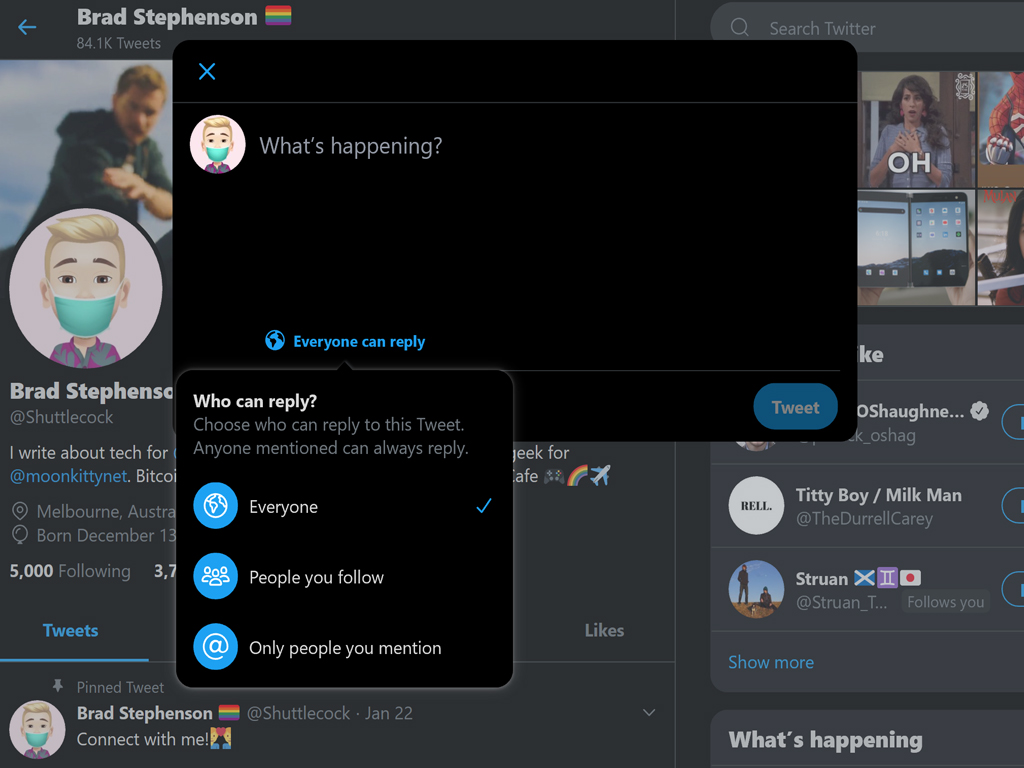Click the globe icon beside Everyone can reply

point(275,341)
